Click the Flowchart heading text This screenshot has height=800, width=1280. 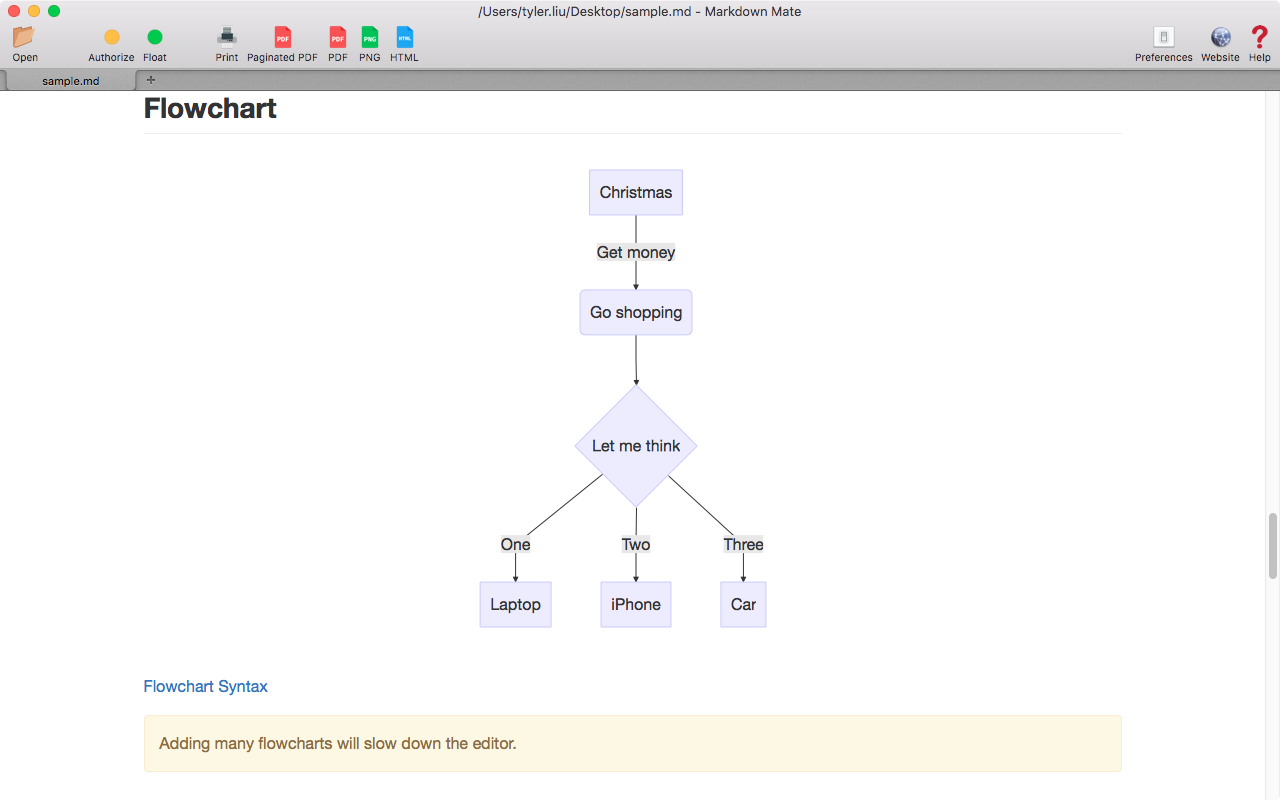pos(210,108)
